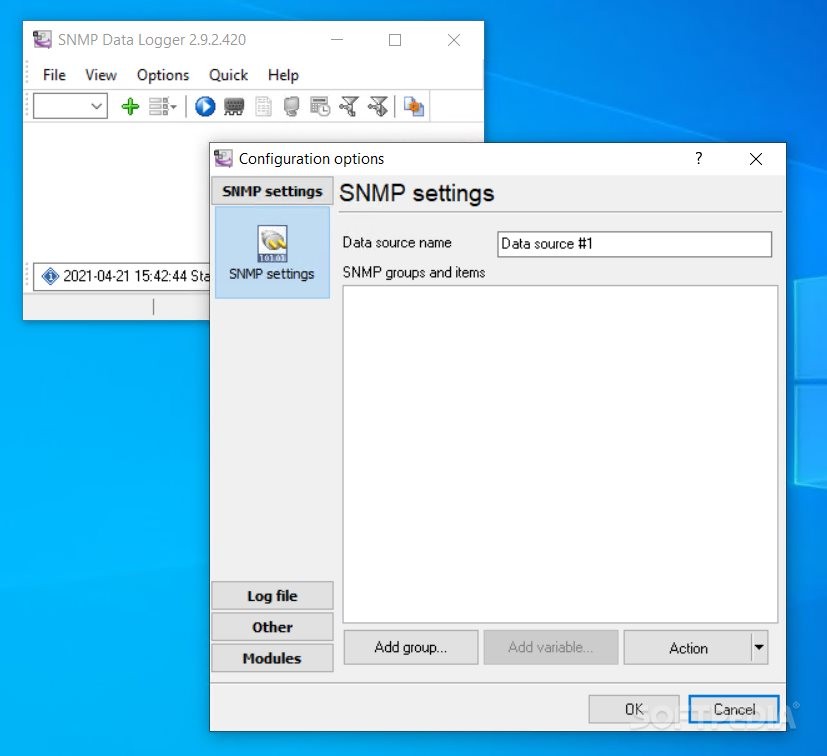827x756 pixels.
Task: Close the Configuration options dialog
Action: pos(756,159)
